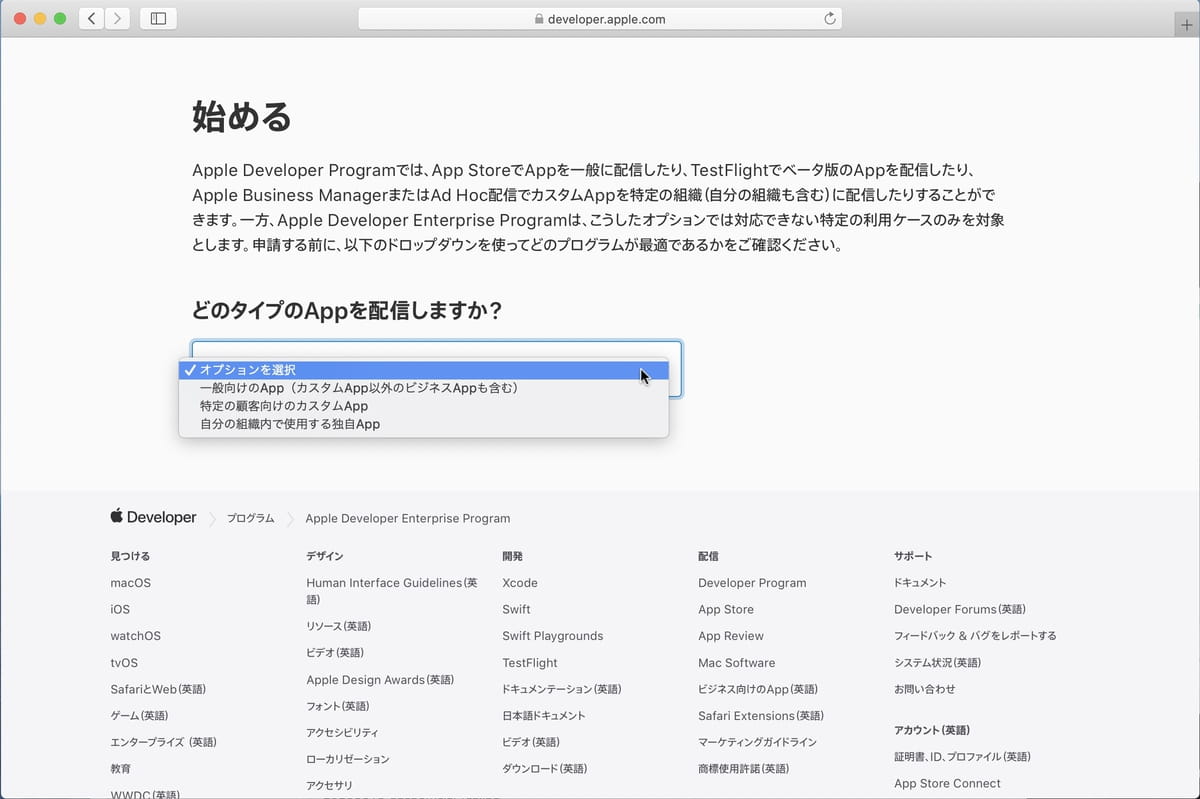The height and width of the screenshot is (799, 1200).
Task: Open the tvOS footer link
Action: (x=124, y=663)
